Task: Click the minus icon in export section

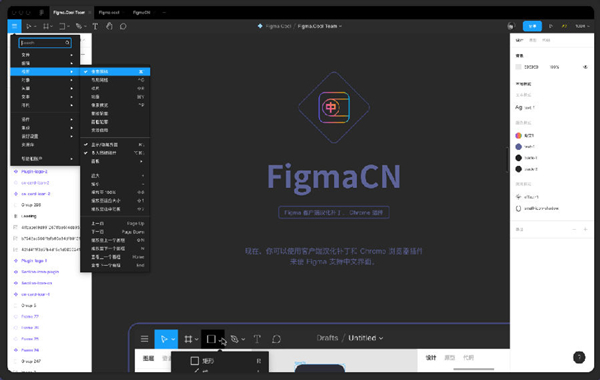Action: tap(574, 229)
